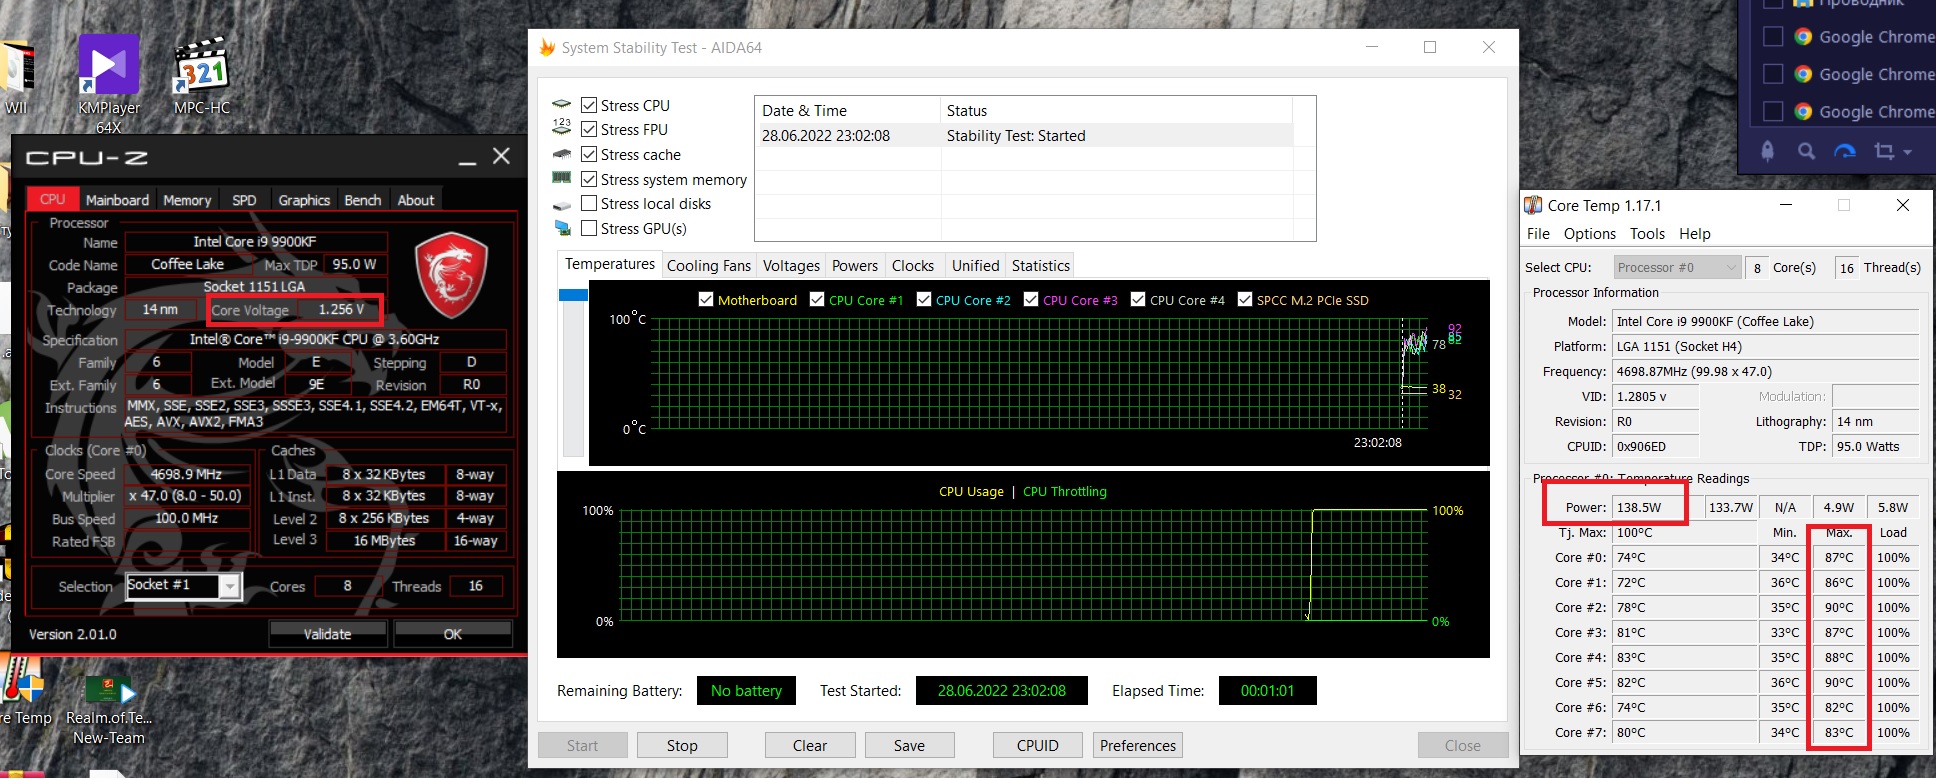Open the Help menu in Core Temp
Image resolution: width=1936 pixels, height=780 pixels.
1694,234
